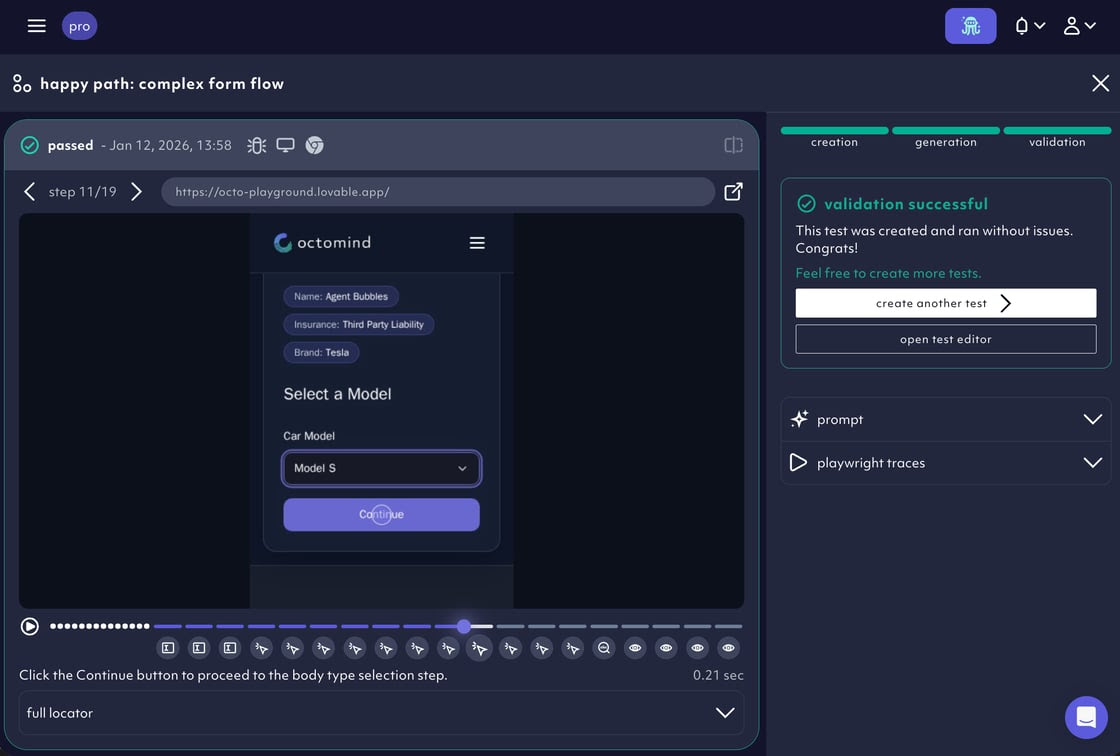Expand the full locator section
The height and width of the screenshot is (756, 1120).
click(x=381, y=712)
